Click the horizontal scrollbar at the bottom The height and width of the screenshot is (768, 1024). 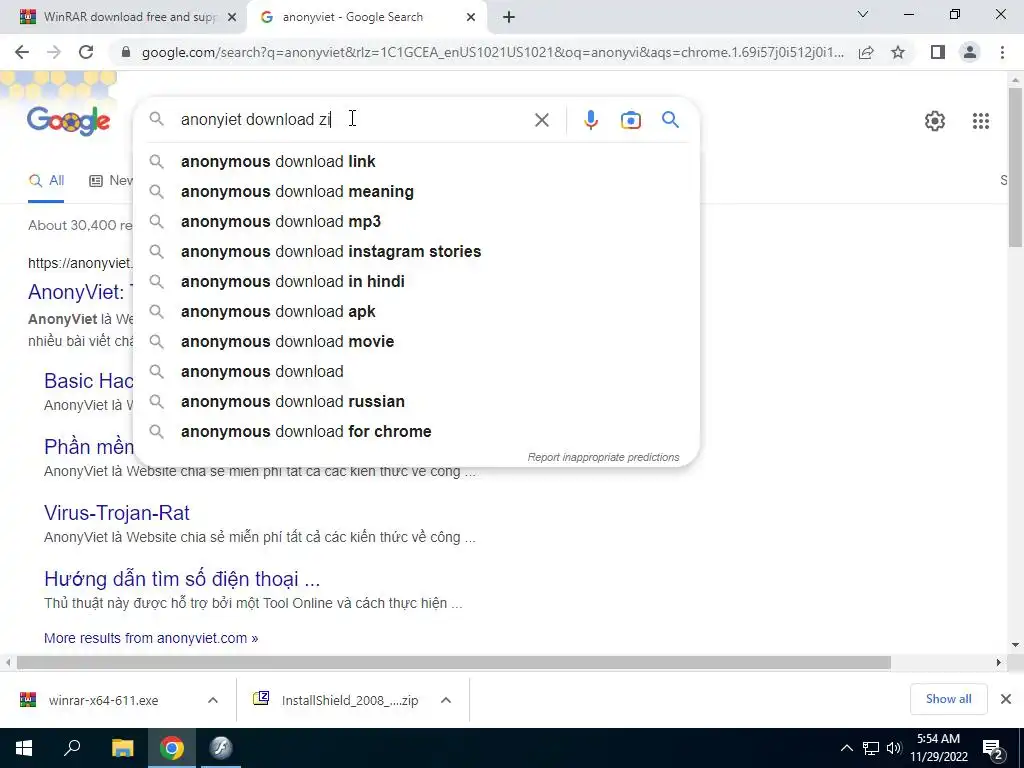point(453,663)
